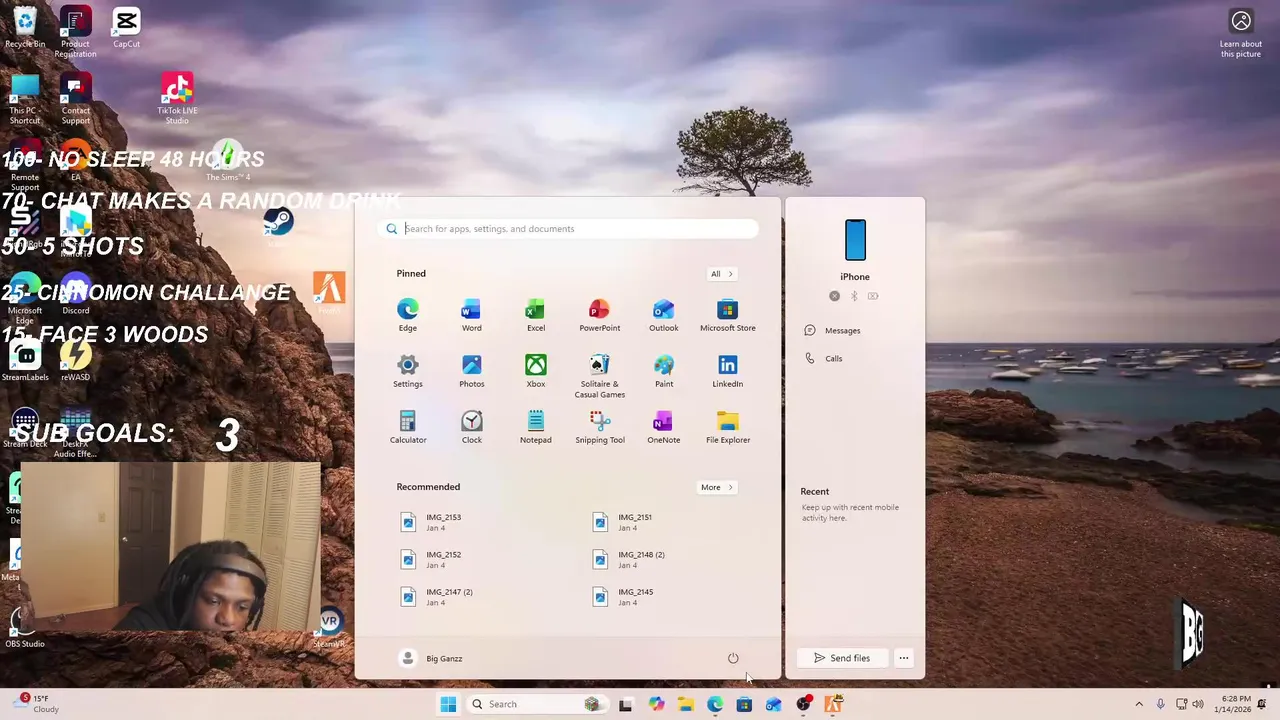Launch PowerPoint from pinned apps
The width and height of the screenshot is (1280, 720).
click(x=600, y=315)
